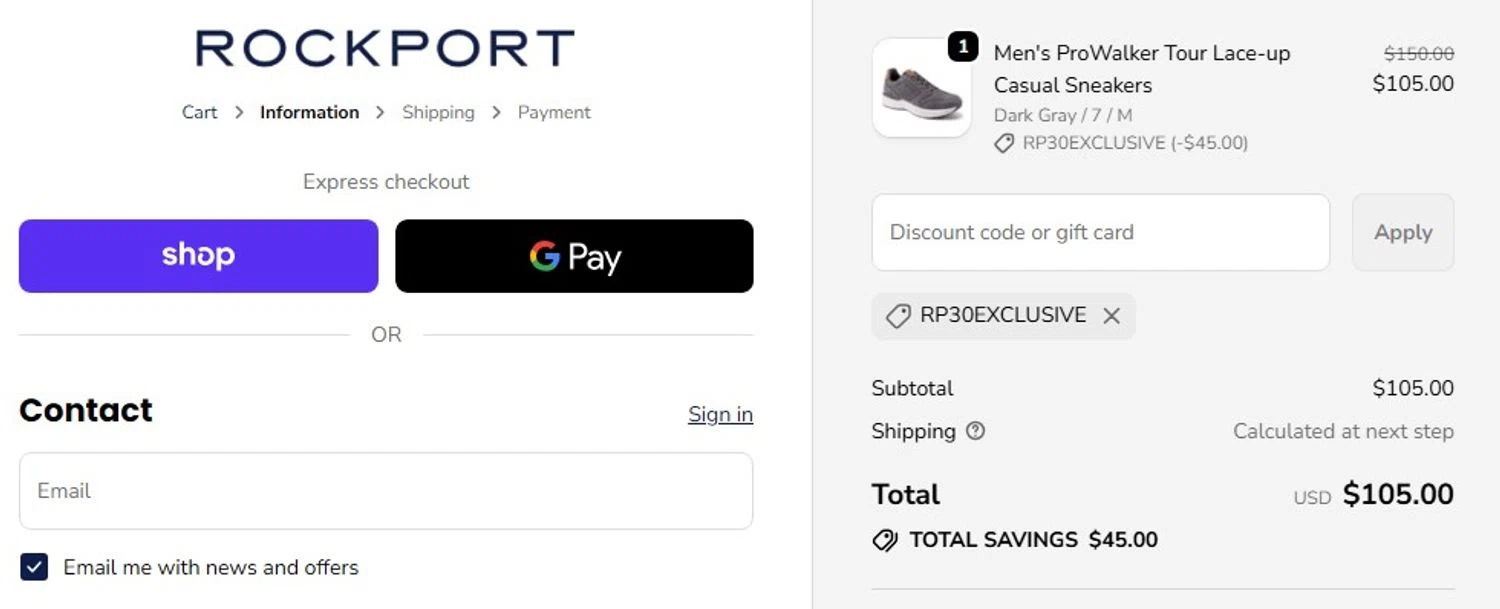Pay with Google Pay express checkout

574,256
